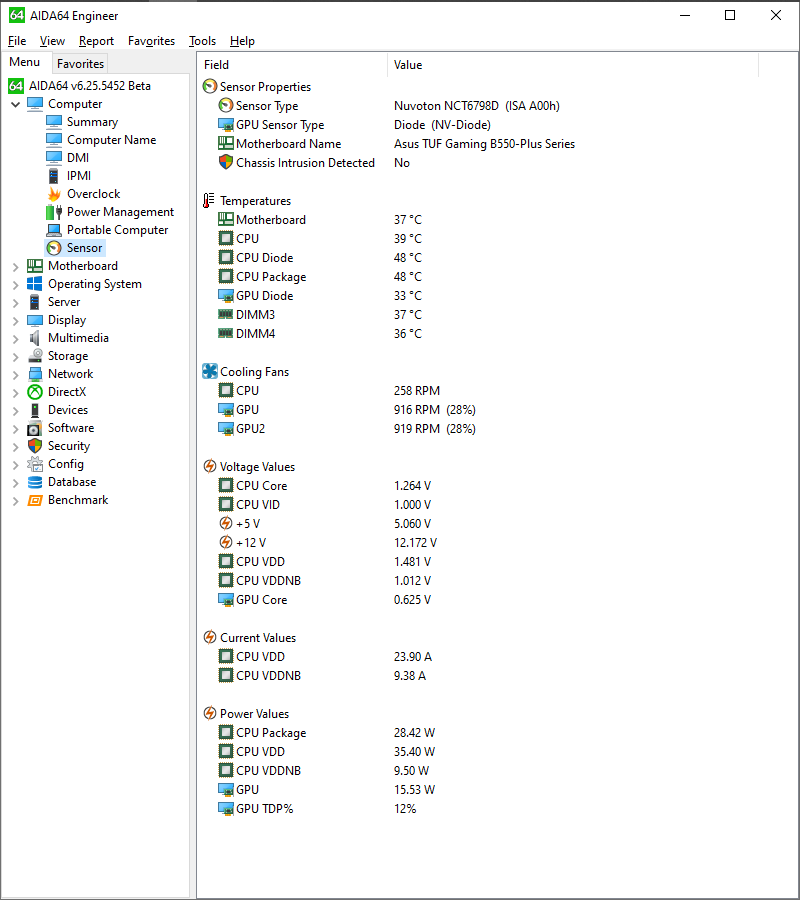
Task: Click the Server tower icon
Action: coord(35,302)
